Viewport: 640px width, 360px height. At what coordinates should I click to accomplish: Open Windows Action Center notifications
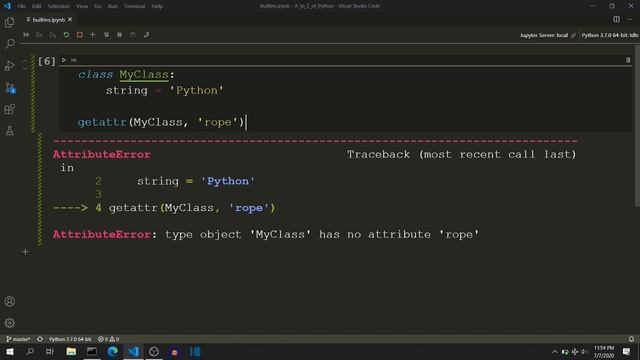[627, 352]
